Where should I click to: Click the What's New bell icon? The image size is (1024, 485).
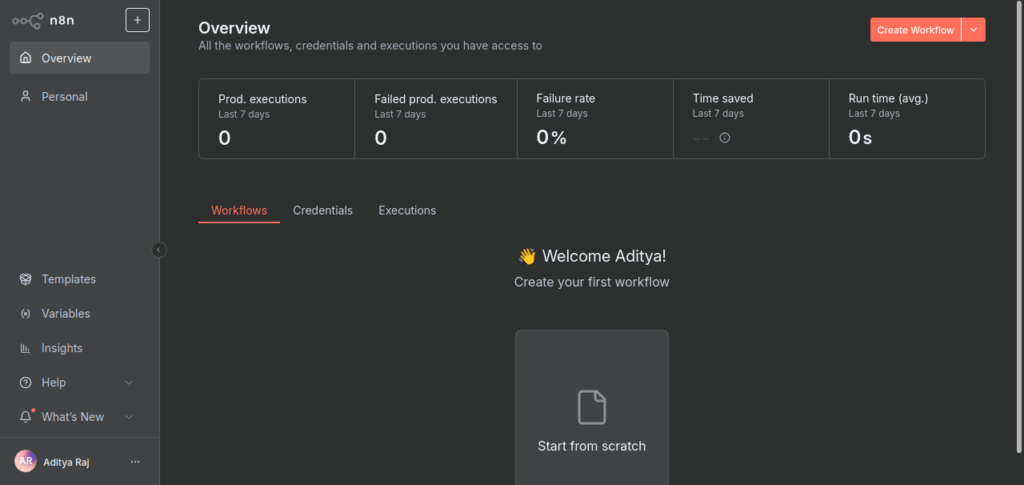(x=26, y=417)
